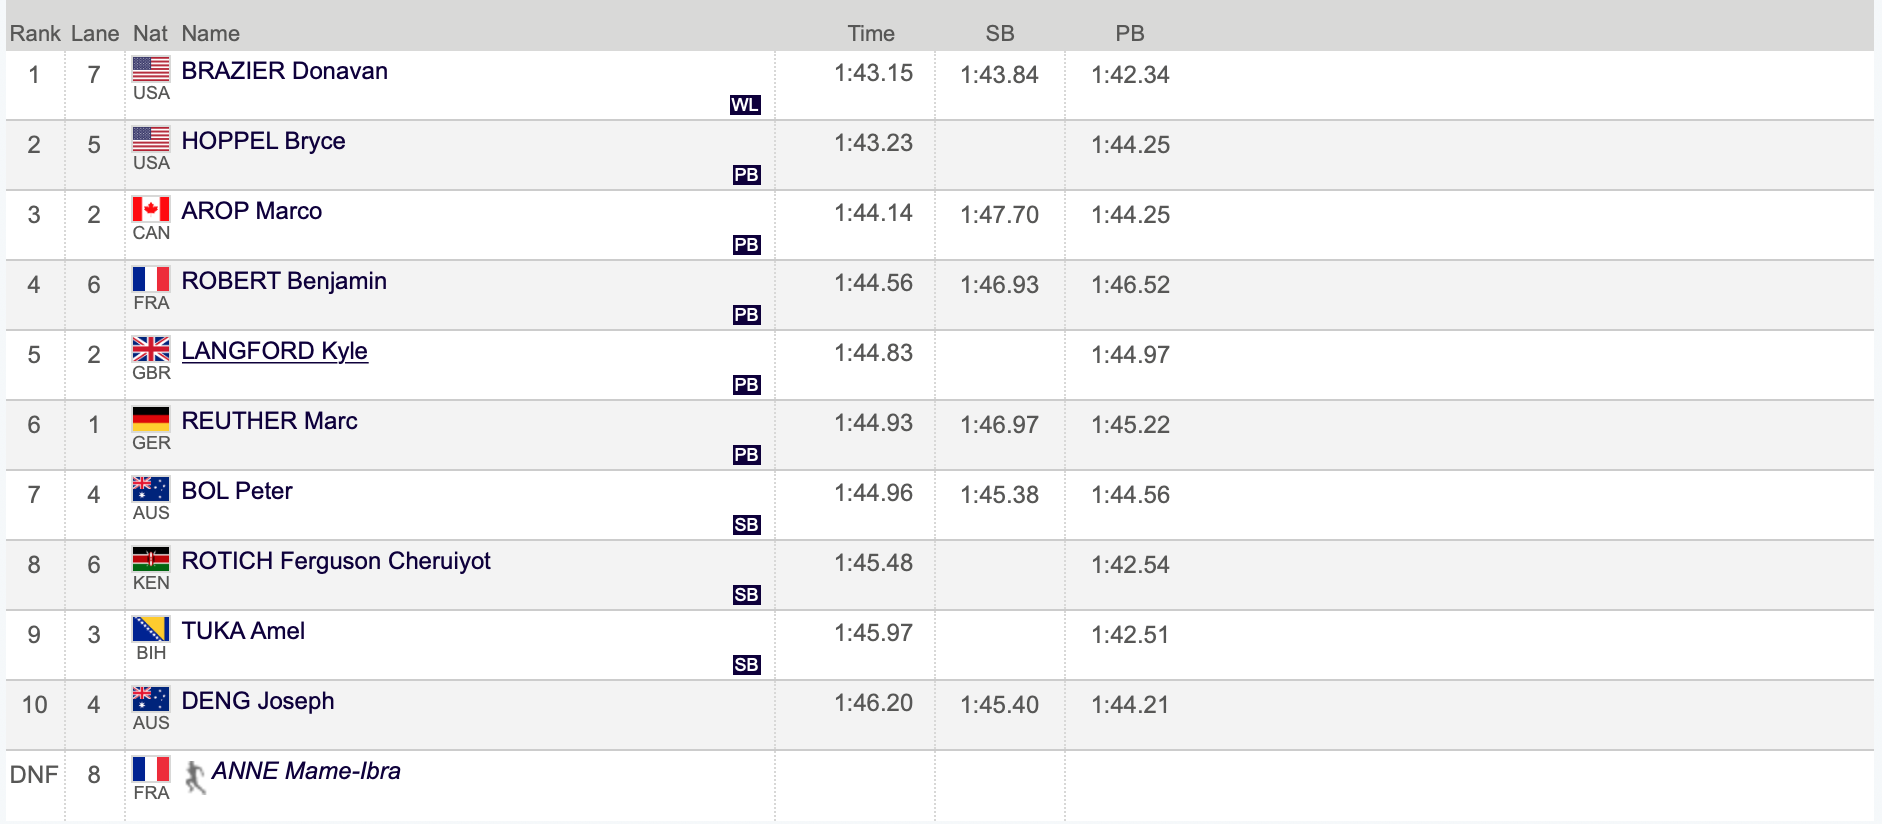The width and height of the screenshot is (1882, 824).
Task: Click the PB column header
Action: click(x=1130, y=33)
